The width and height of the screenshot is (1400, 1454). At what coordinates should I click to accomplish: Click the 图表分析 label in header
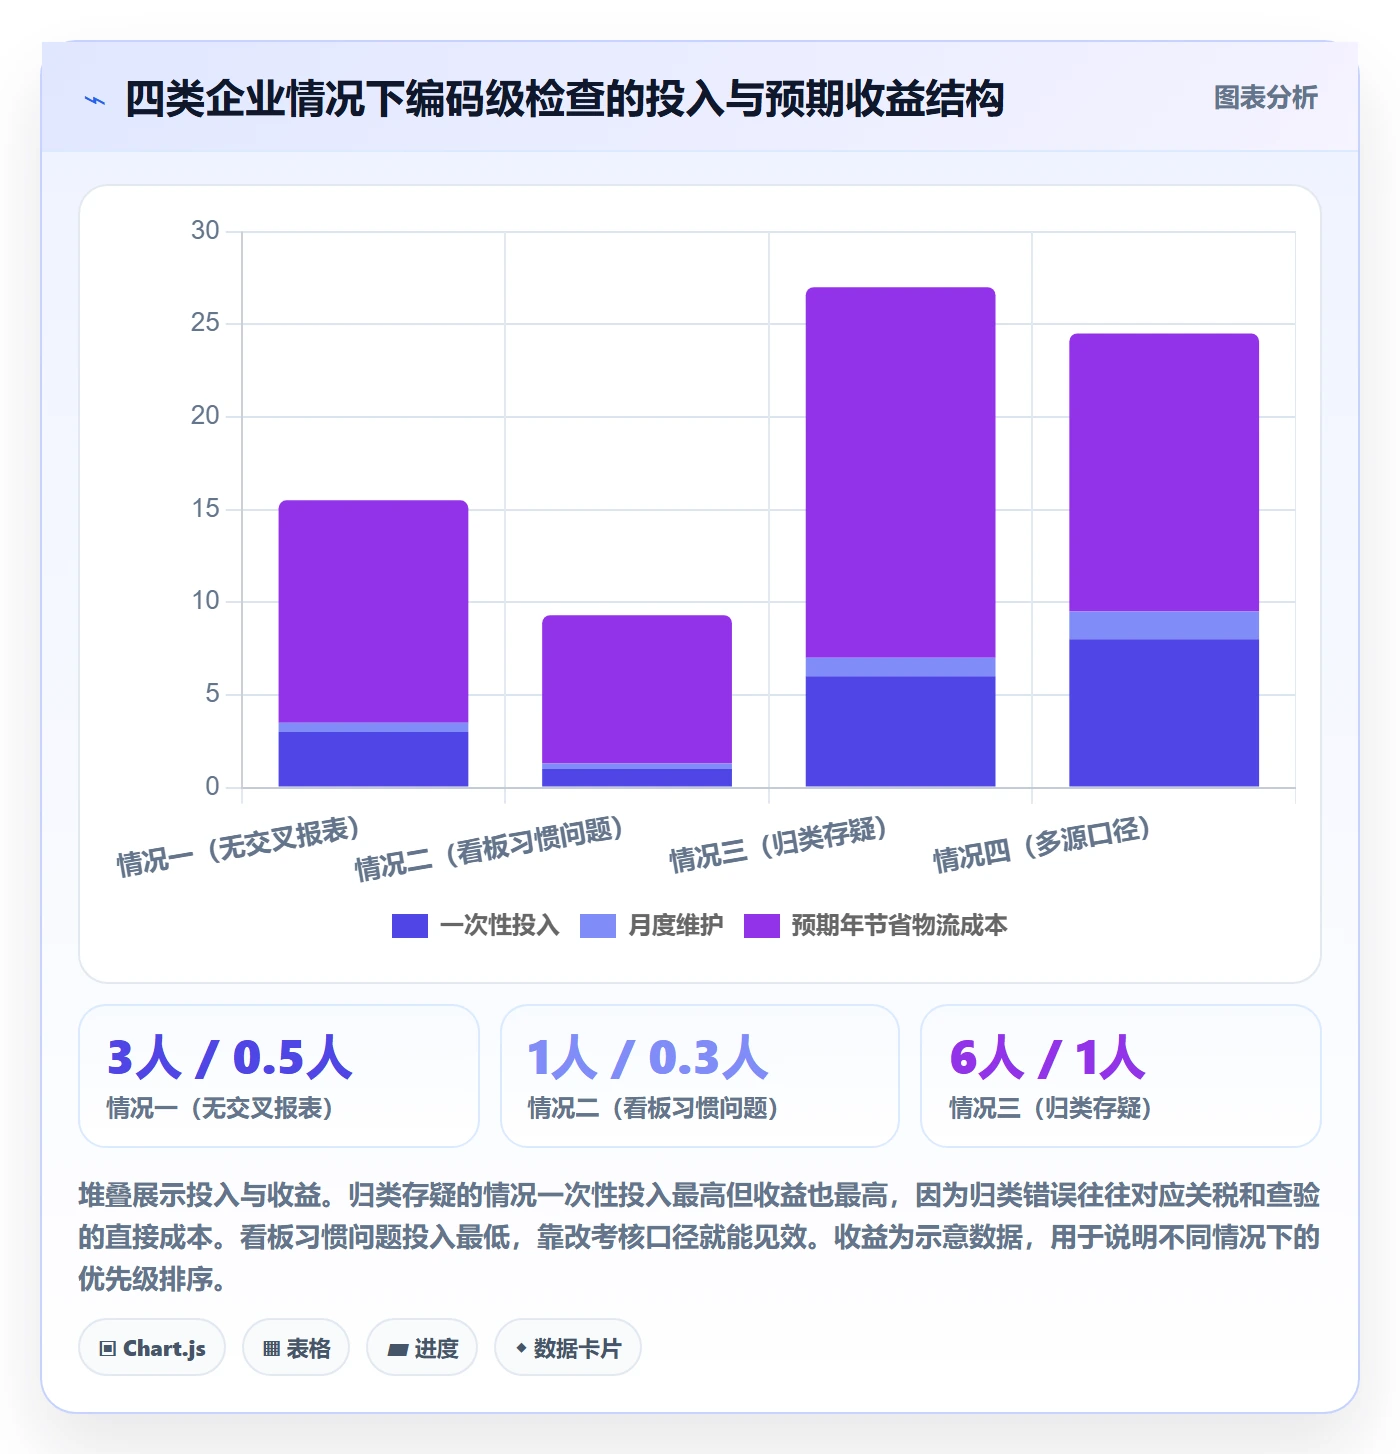pyautogui.click(x=1266, y=98)
